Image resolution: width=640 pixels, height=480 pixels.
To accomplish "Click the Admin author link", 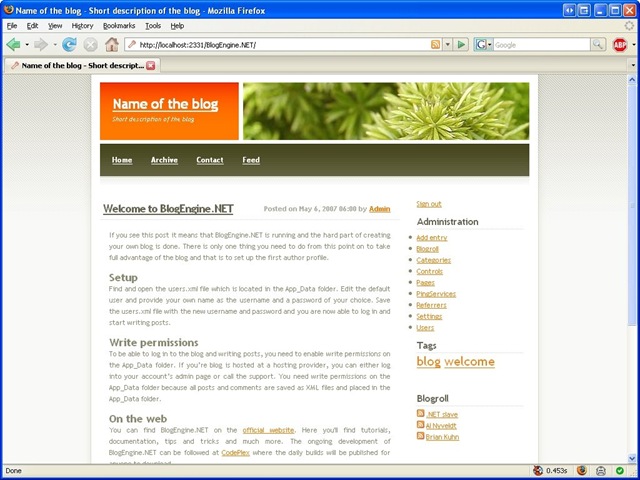I will pos(380,209).
